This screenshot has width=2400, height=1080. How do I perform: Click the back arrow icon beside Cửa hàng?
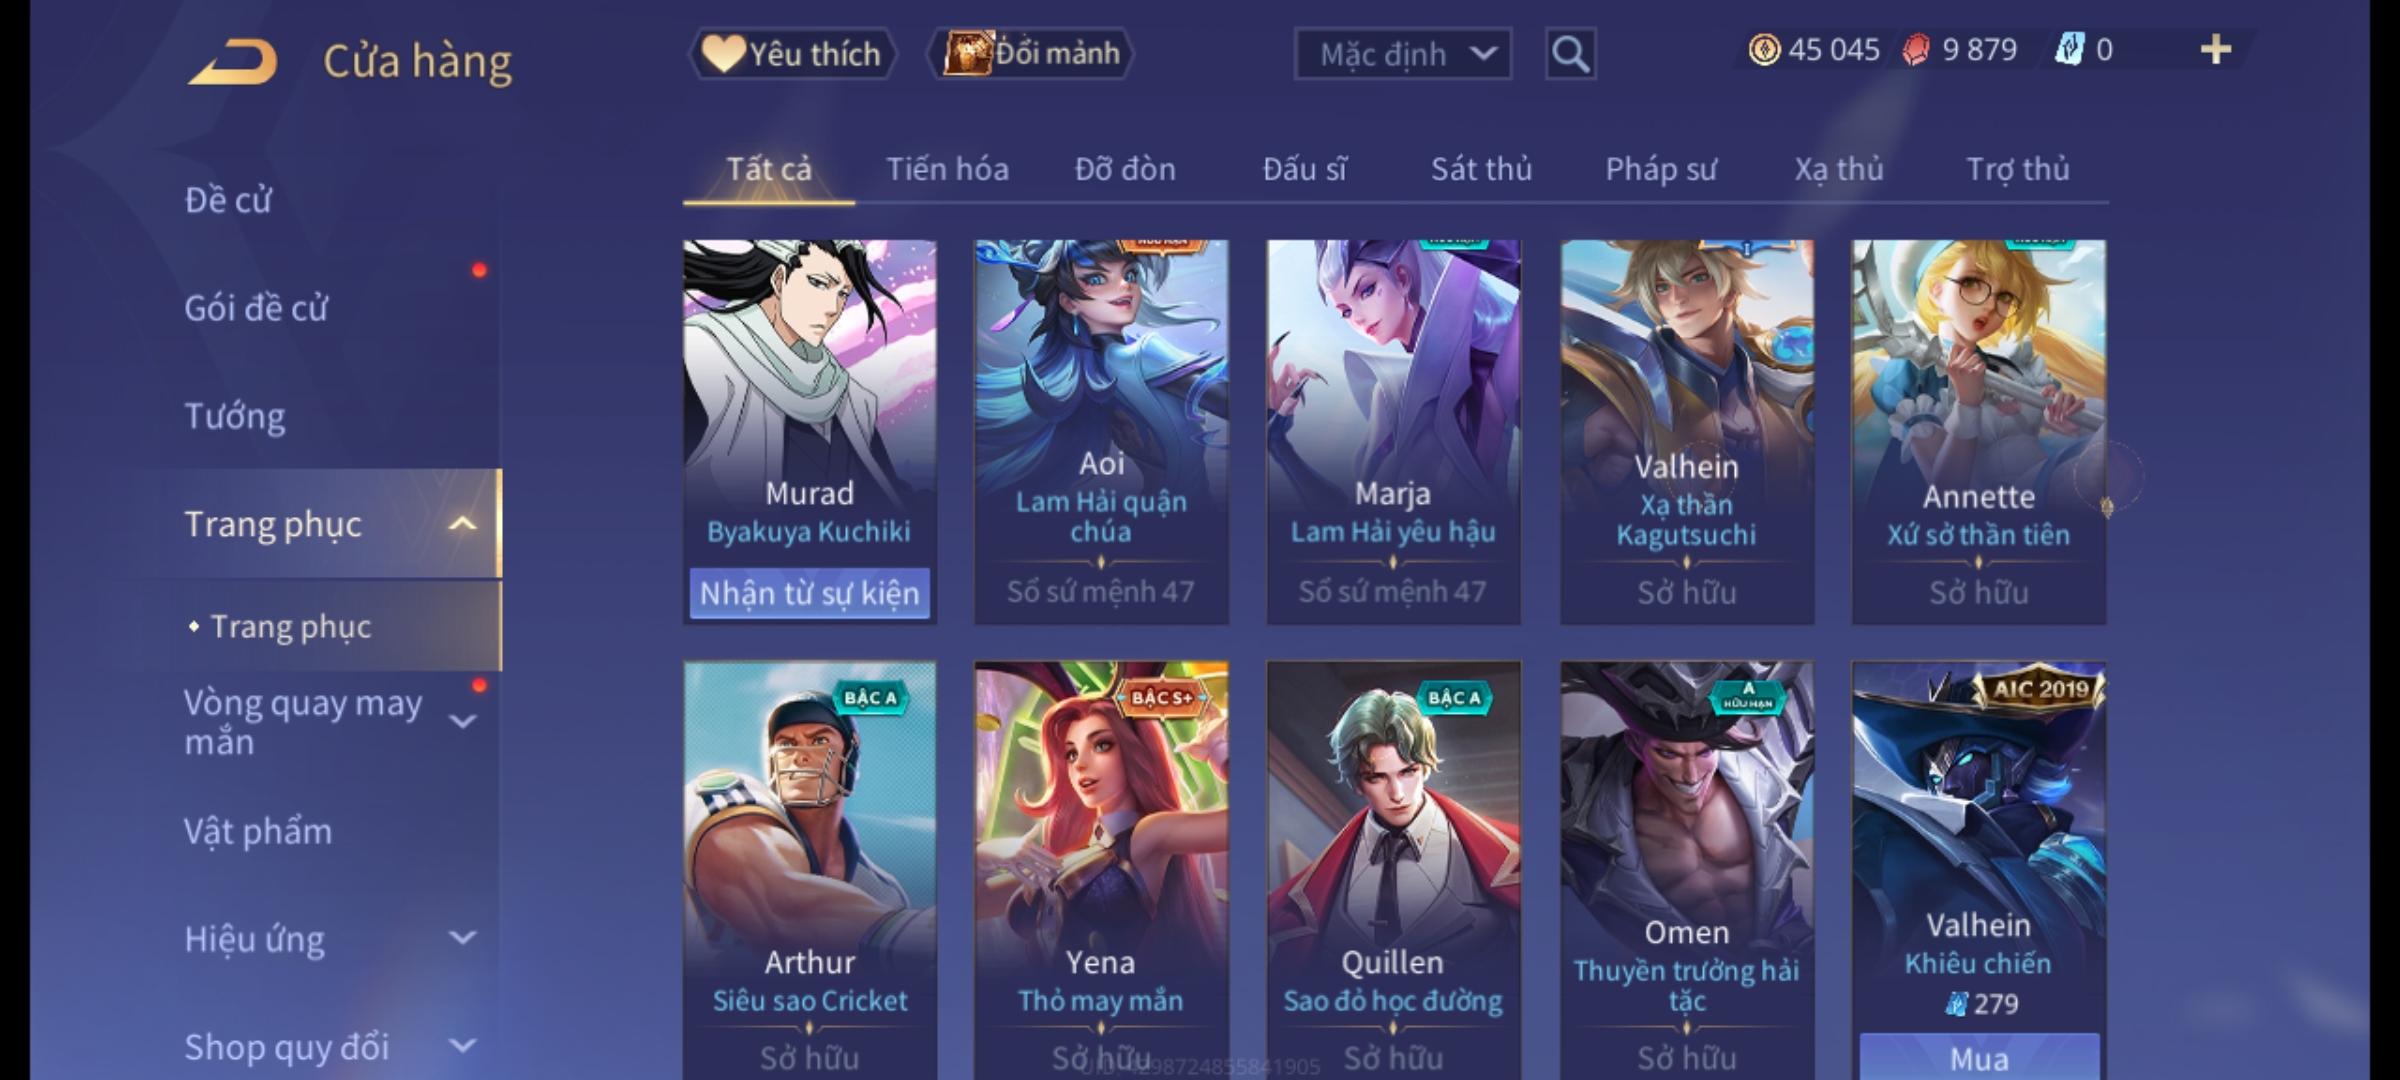pyautogui.click(x=233, y=62)
